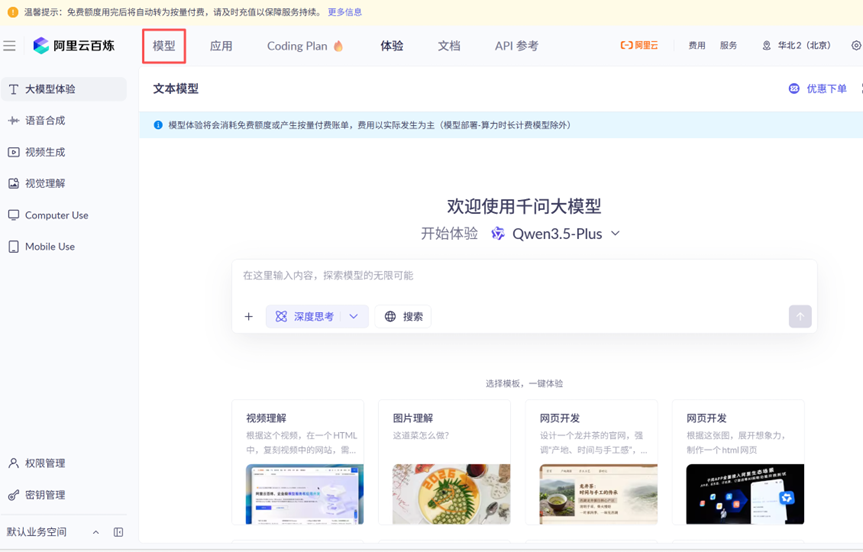
Task: Select 视觉理解 in the sidebar
Action: pos(64,183)
